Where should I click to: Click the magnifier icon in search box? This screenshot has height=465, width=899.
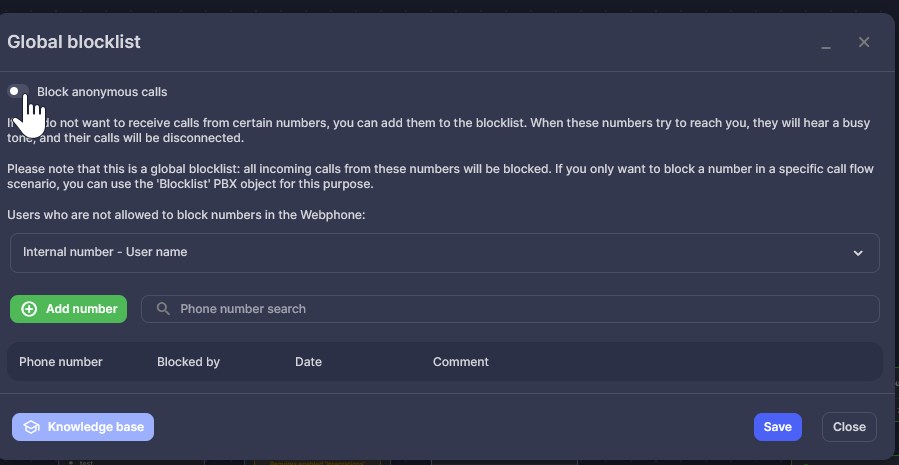pos(163,309)
